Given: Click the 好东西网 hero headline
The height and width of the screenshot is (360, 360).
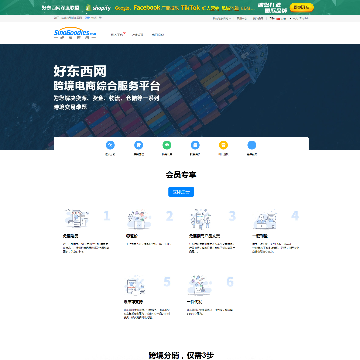Looking at the screenshot, I should point(80,71).
